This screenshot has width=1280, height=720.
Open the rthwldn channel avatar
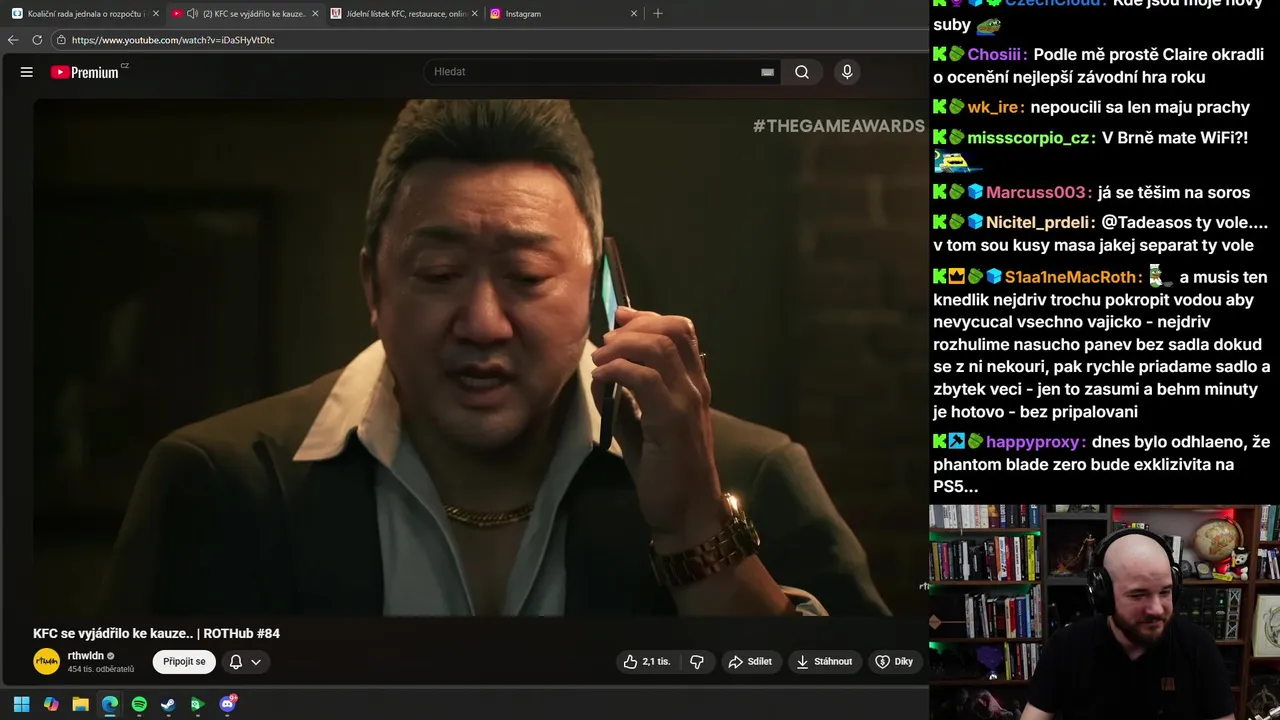point(47,662)
